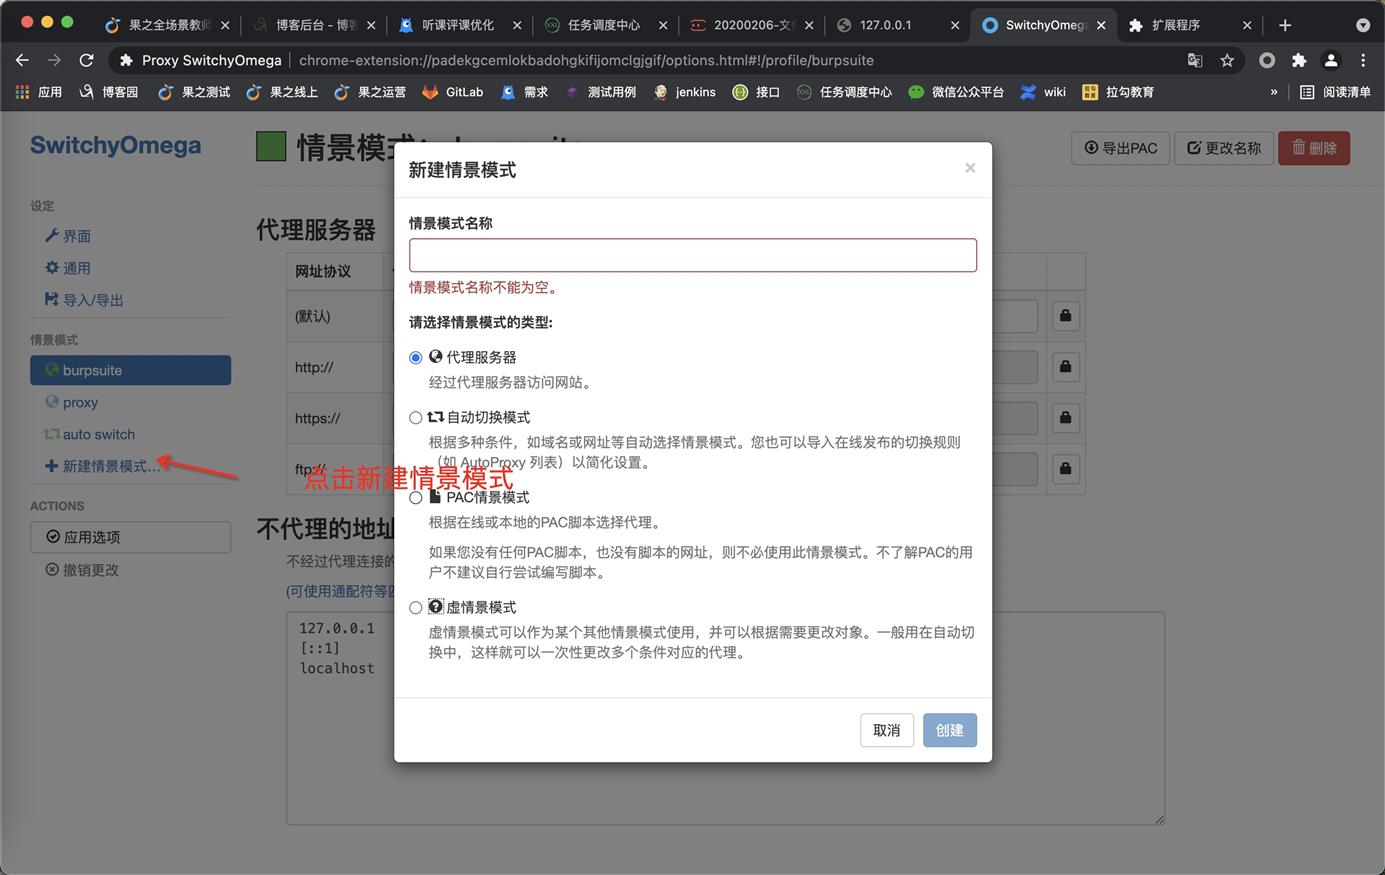Open the GitLab bookmark
Screen dimensions: 1385x875
pos(453,92)
